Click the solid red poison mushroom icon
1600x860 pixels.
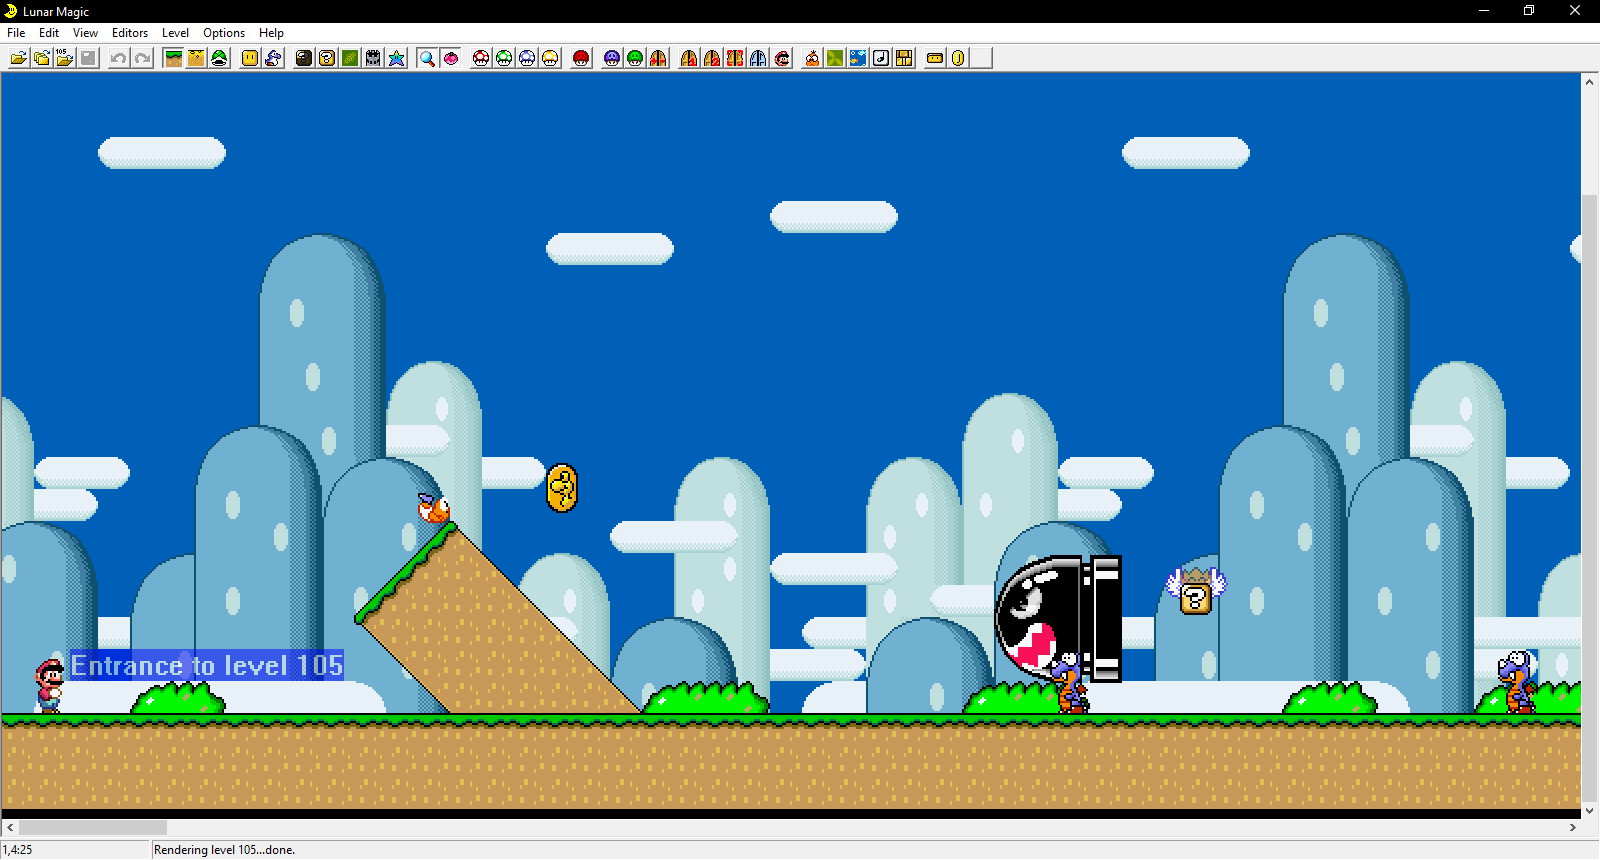click(581, 58)
